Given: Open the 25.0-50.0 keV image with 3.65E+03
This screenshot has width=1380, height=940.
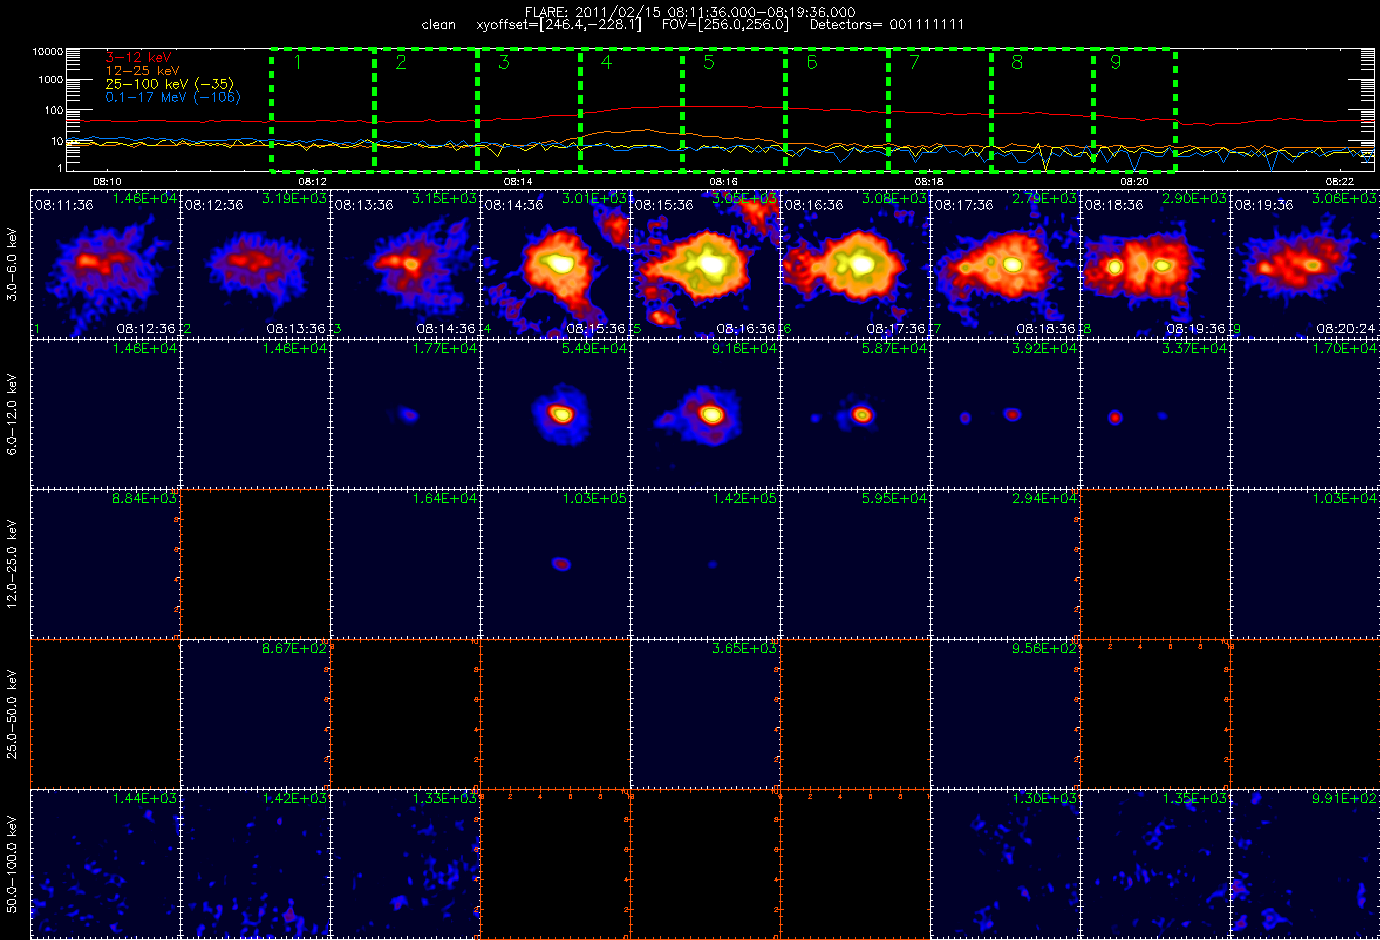Looking at the screenshot, I should (705, 713).
